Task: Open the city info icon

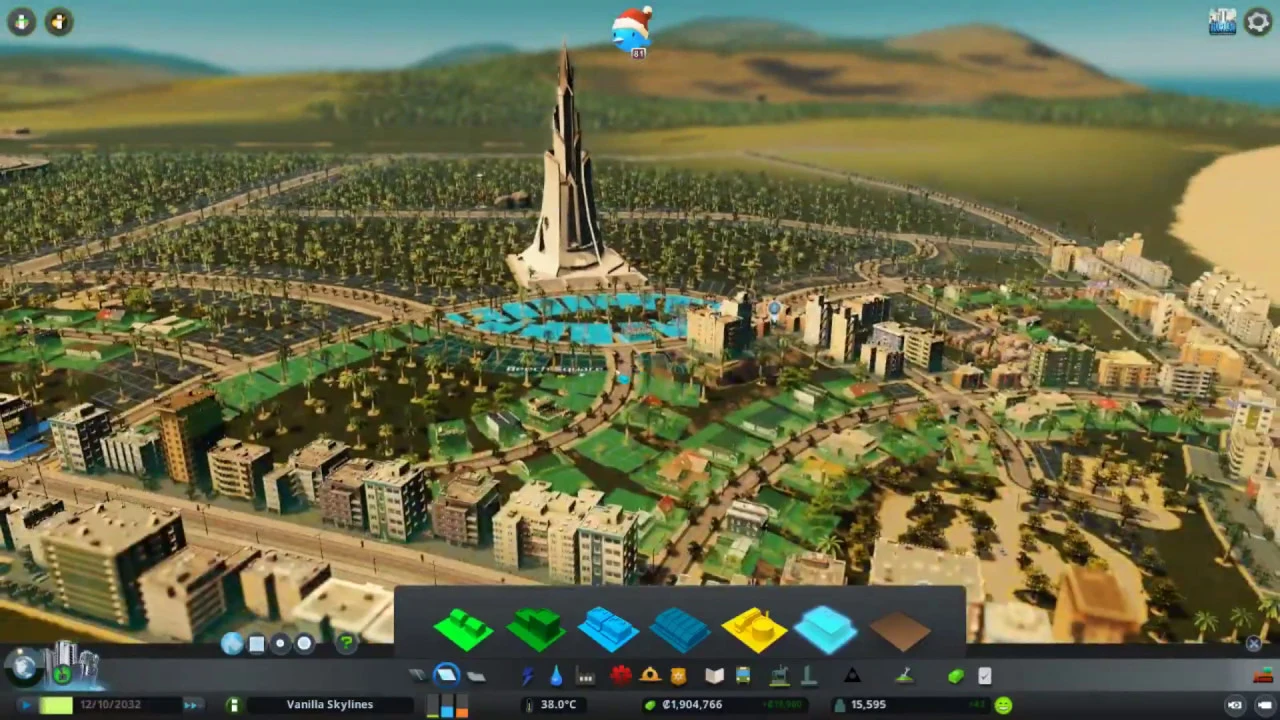Action: point(233,705)
